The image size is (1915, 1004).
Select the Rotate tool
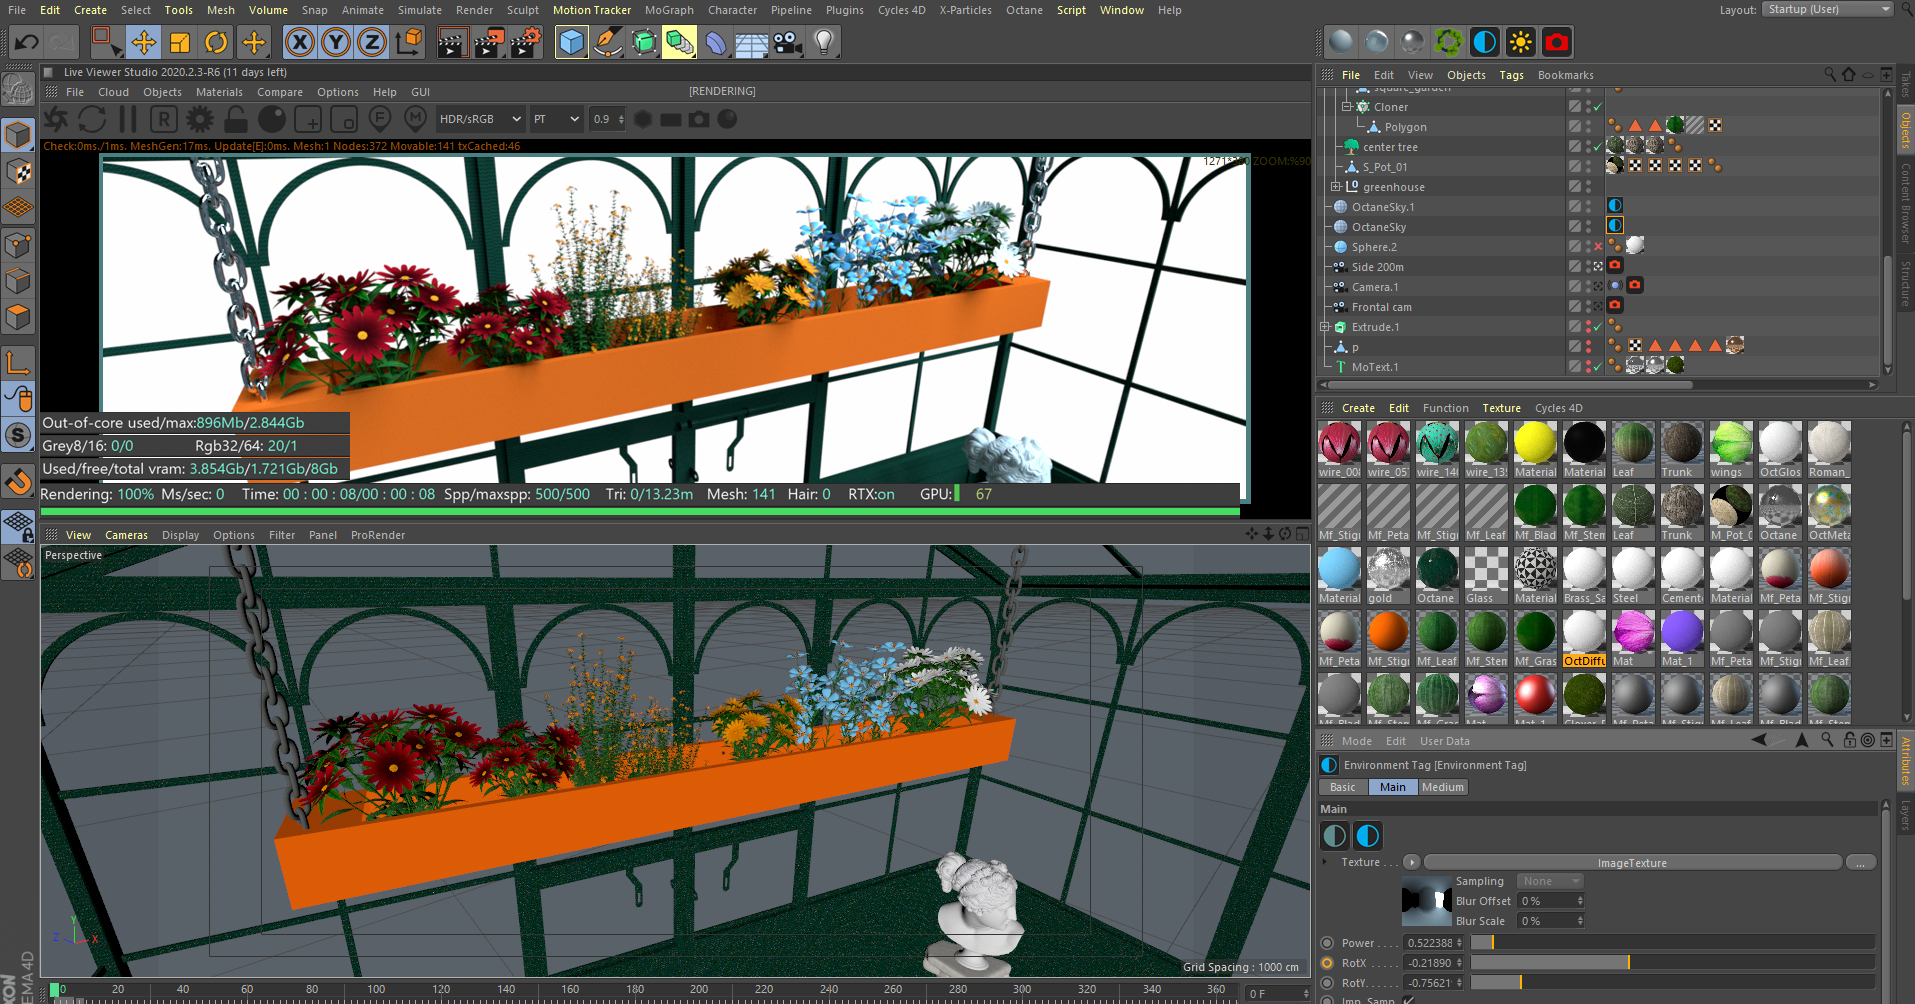216,42
